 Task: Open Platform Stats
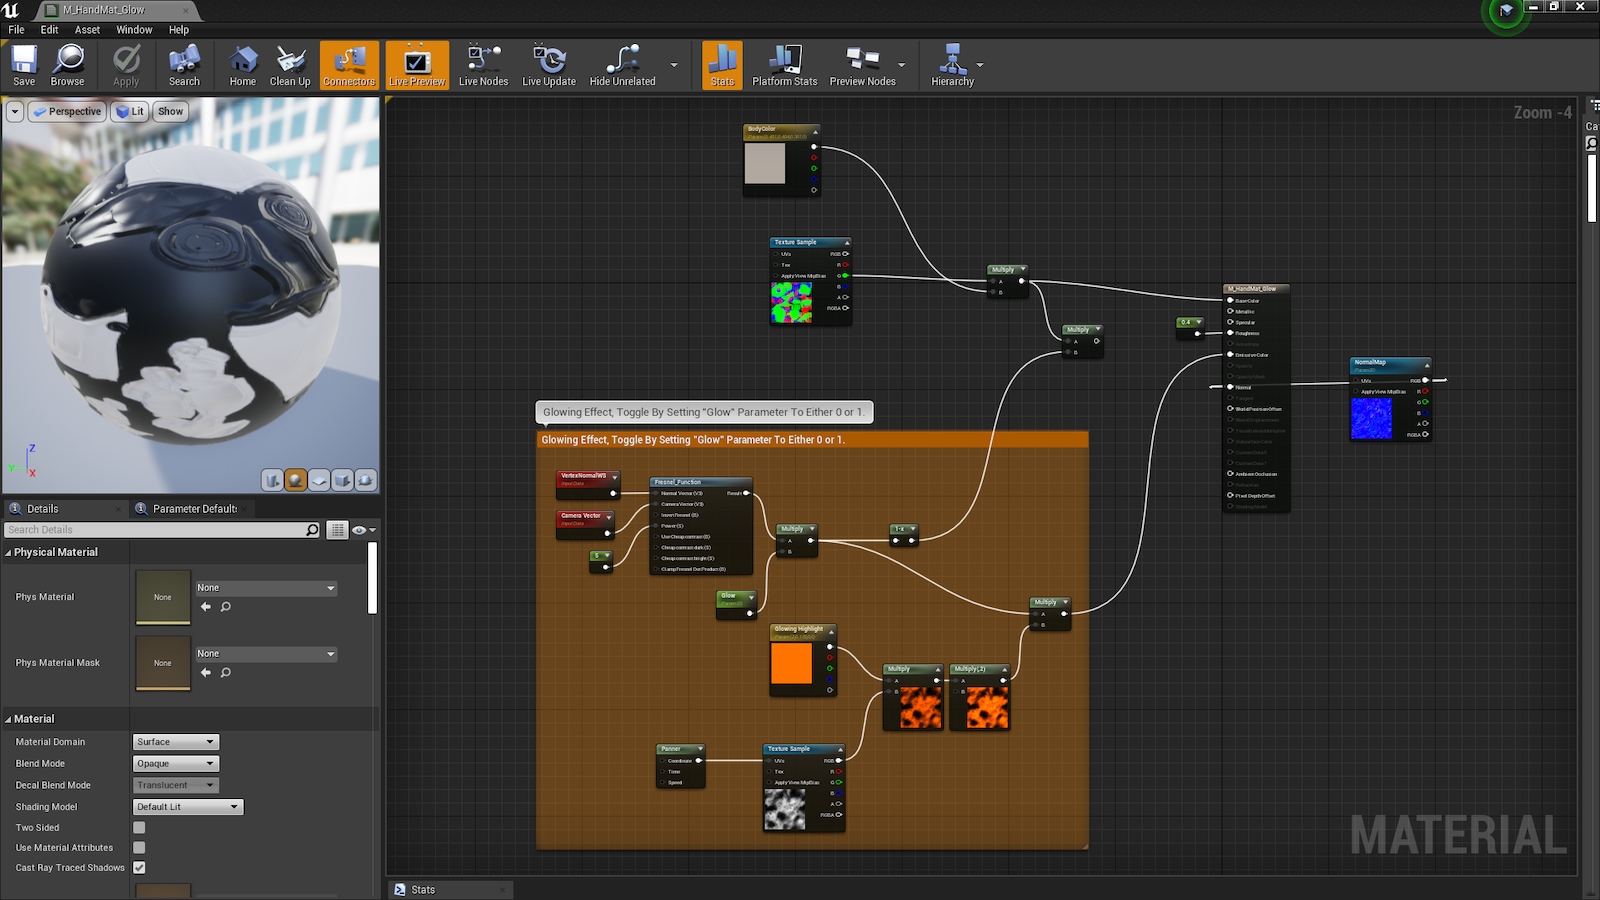[x=785, y=65]
